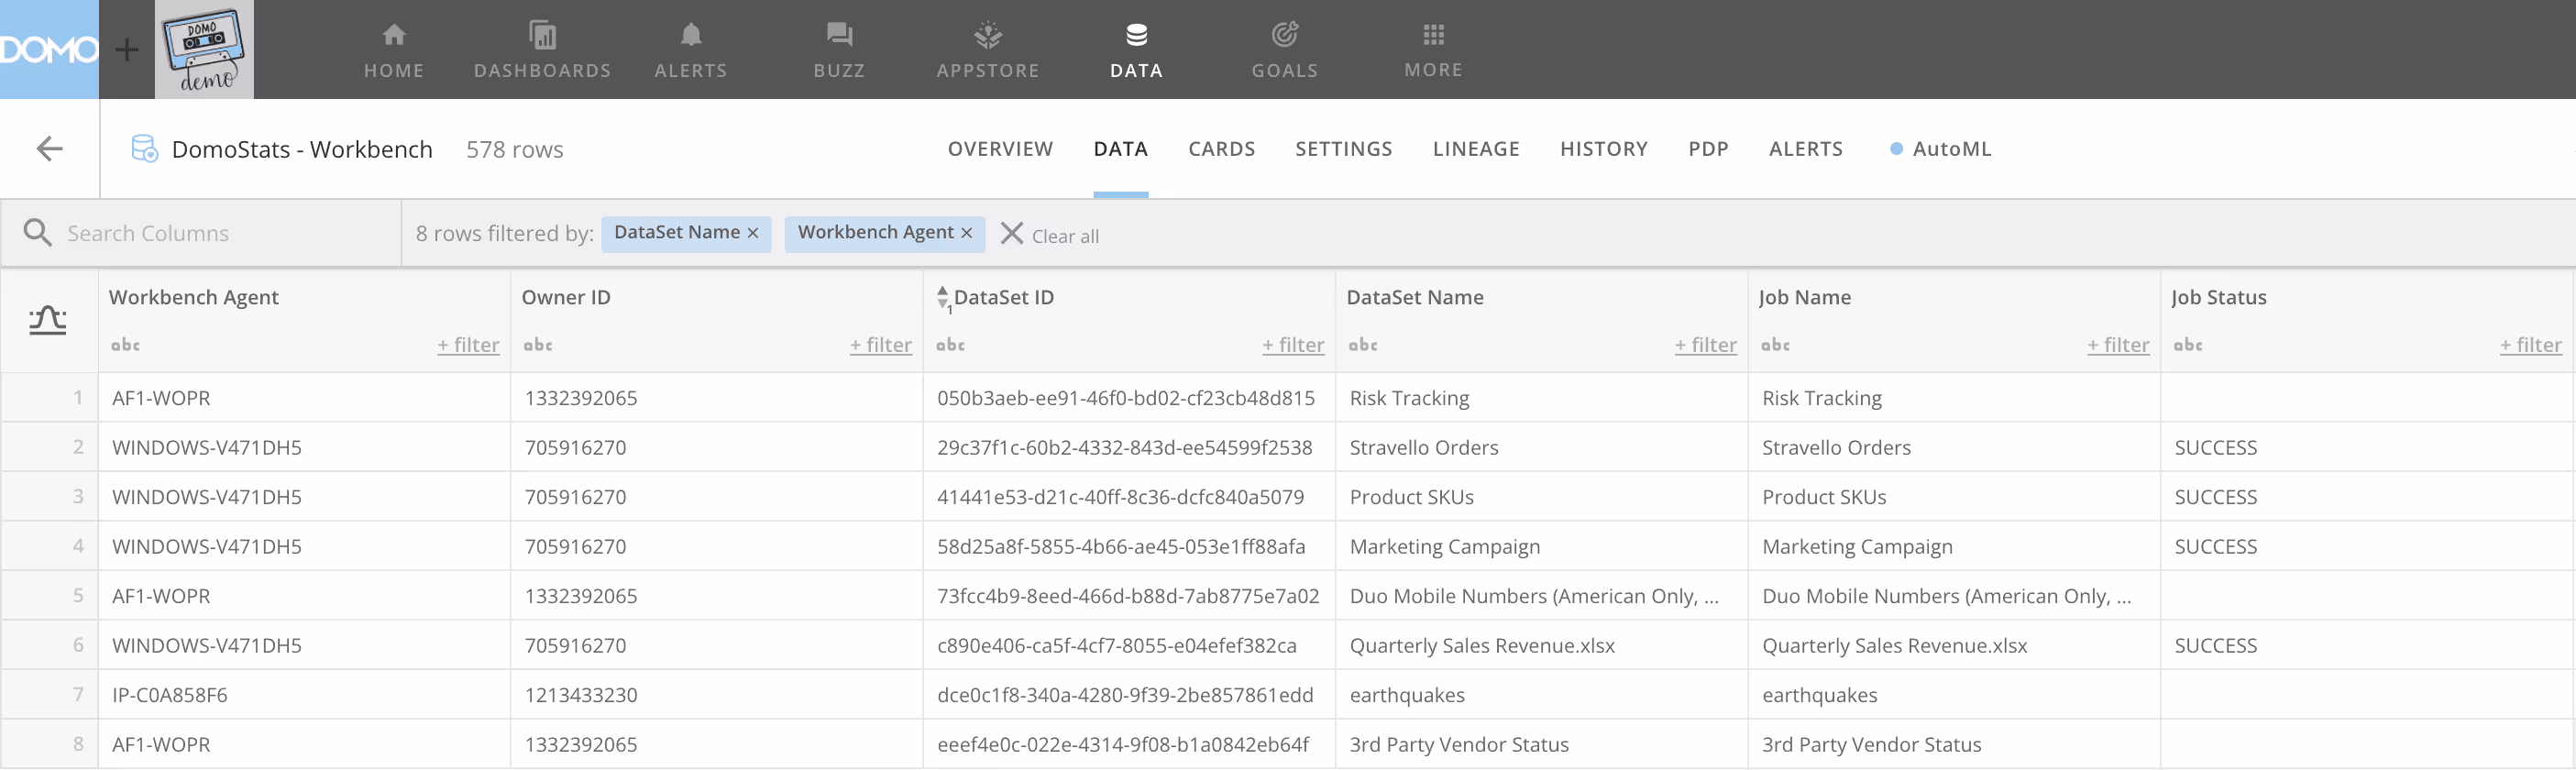The height and width of the screenshot is (770, 2576).
Task: Open the Settings tab
Action: [x=1343, y=149]
